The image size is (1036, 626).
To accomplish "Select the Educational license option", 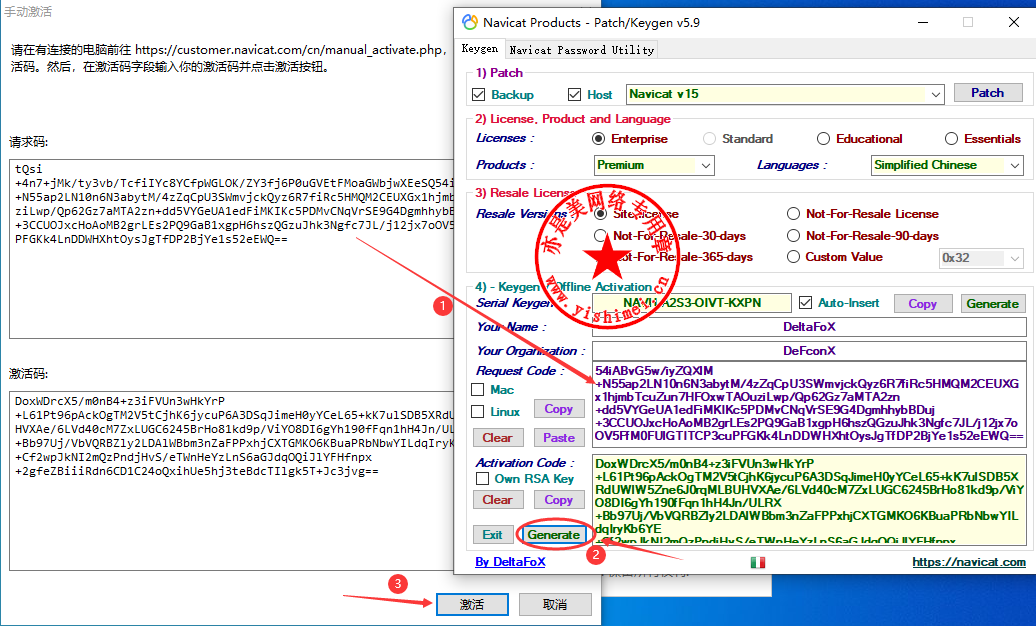I will point(823,139).
